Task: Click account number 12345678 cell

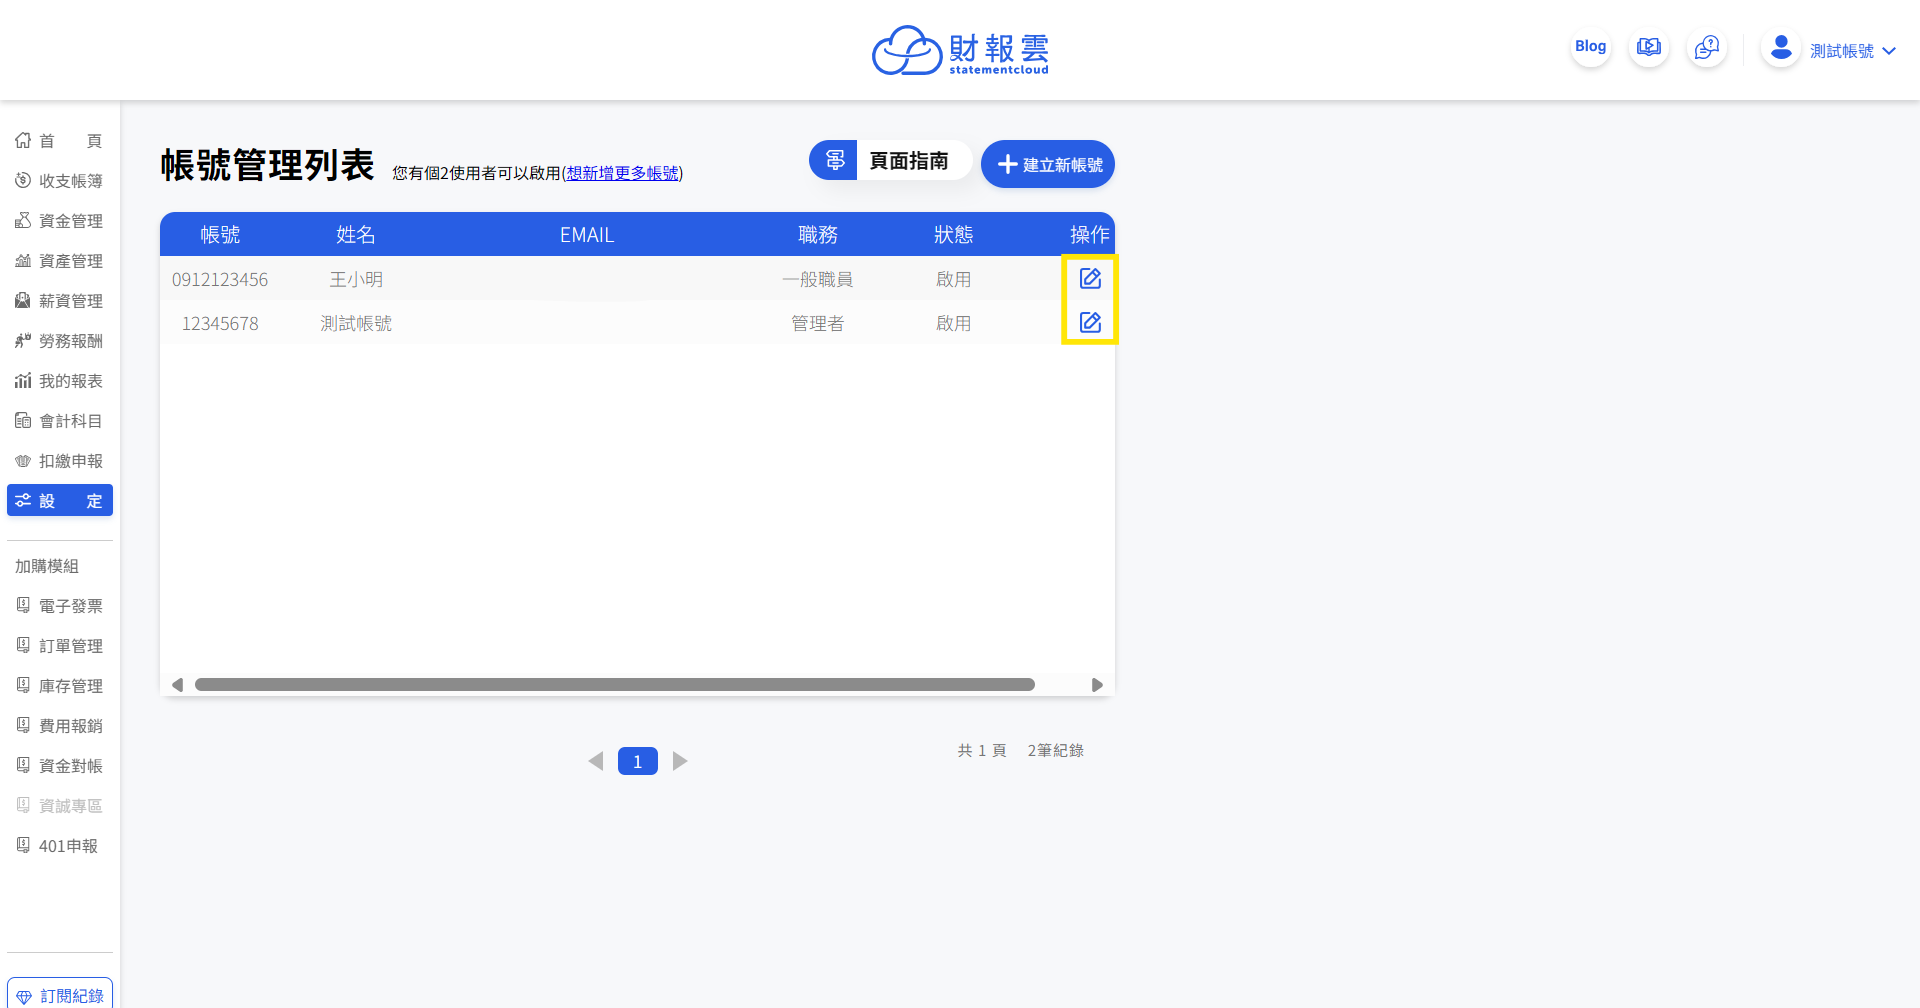Action: point(220,324)
